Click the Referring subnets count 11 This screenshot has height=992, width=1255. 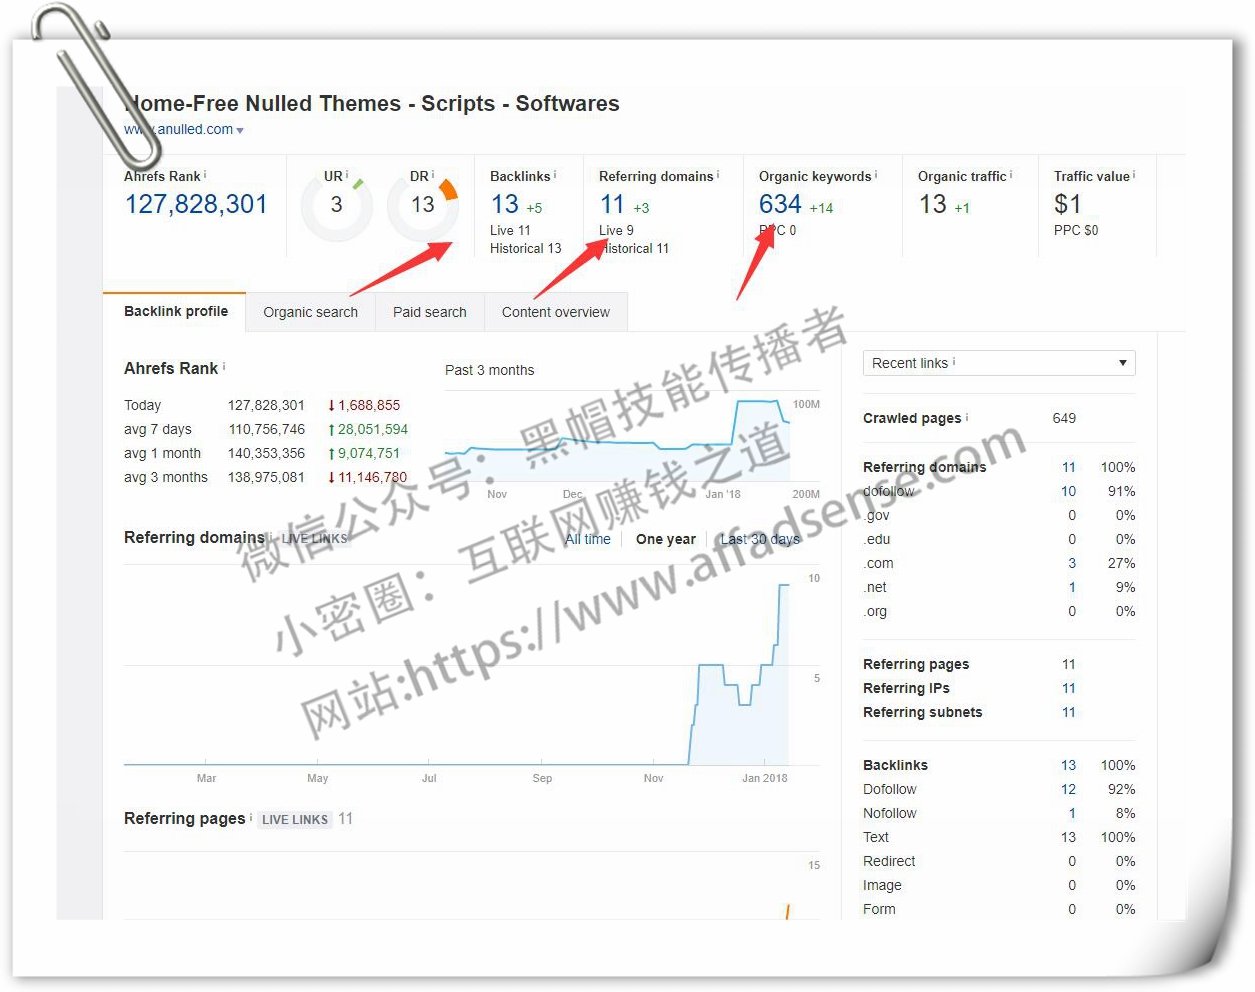click(1069, 712)
